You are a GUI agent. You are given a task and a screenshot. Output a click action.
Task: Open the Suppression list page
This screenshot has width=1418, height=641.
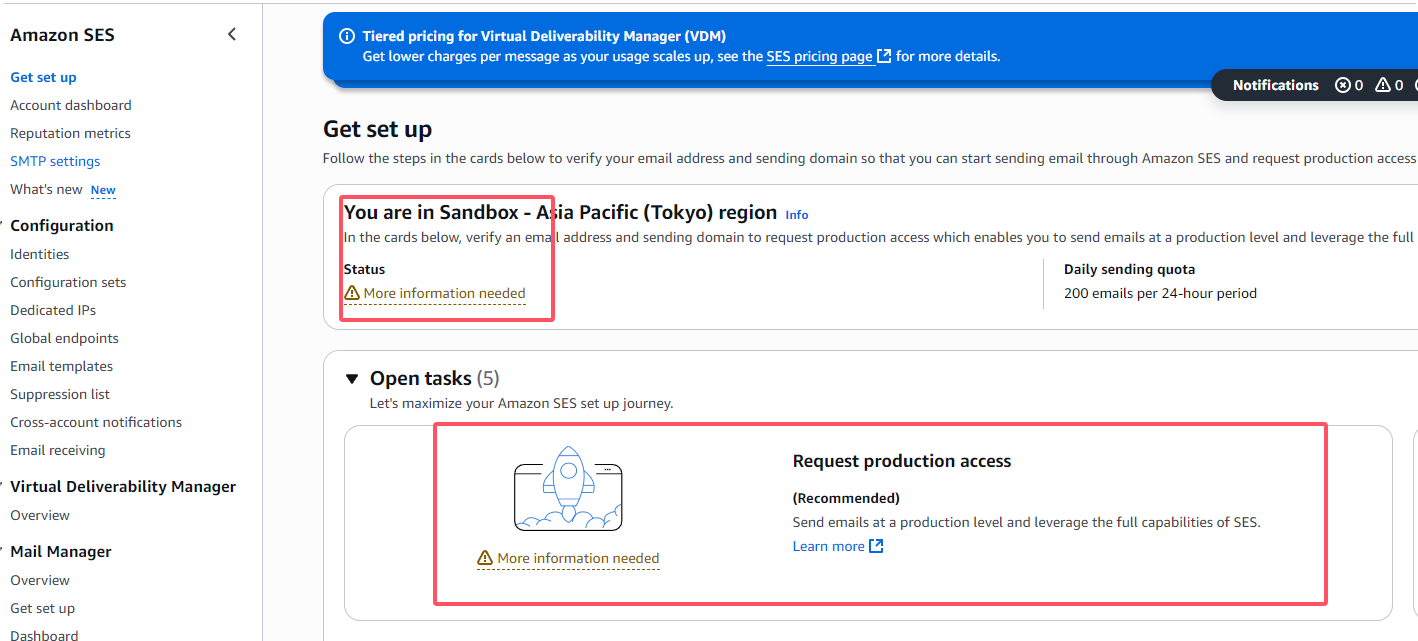60,394
